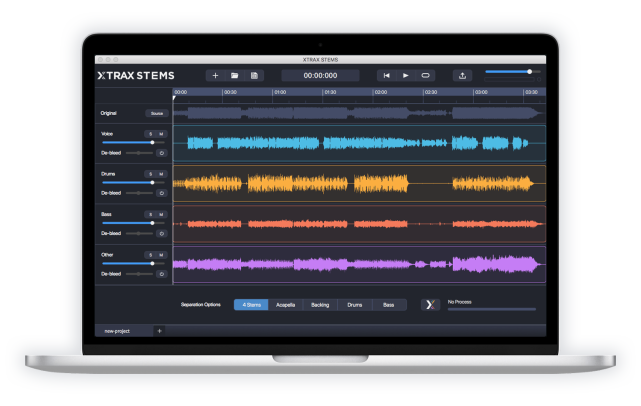Screen dimensions: 641x406
Task: Click the Original gray waveform
Action: (359, 113)
